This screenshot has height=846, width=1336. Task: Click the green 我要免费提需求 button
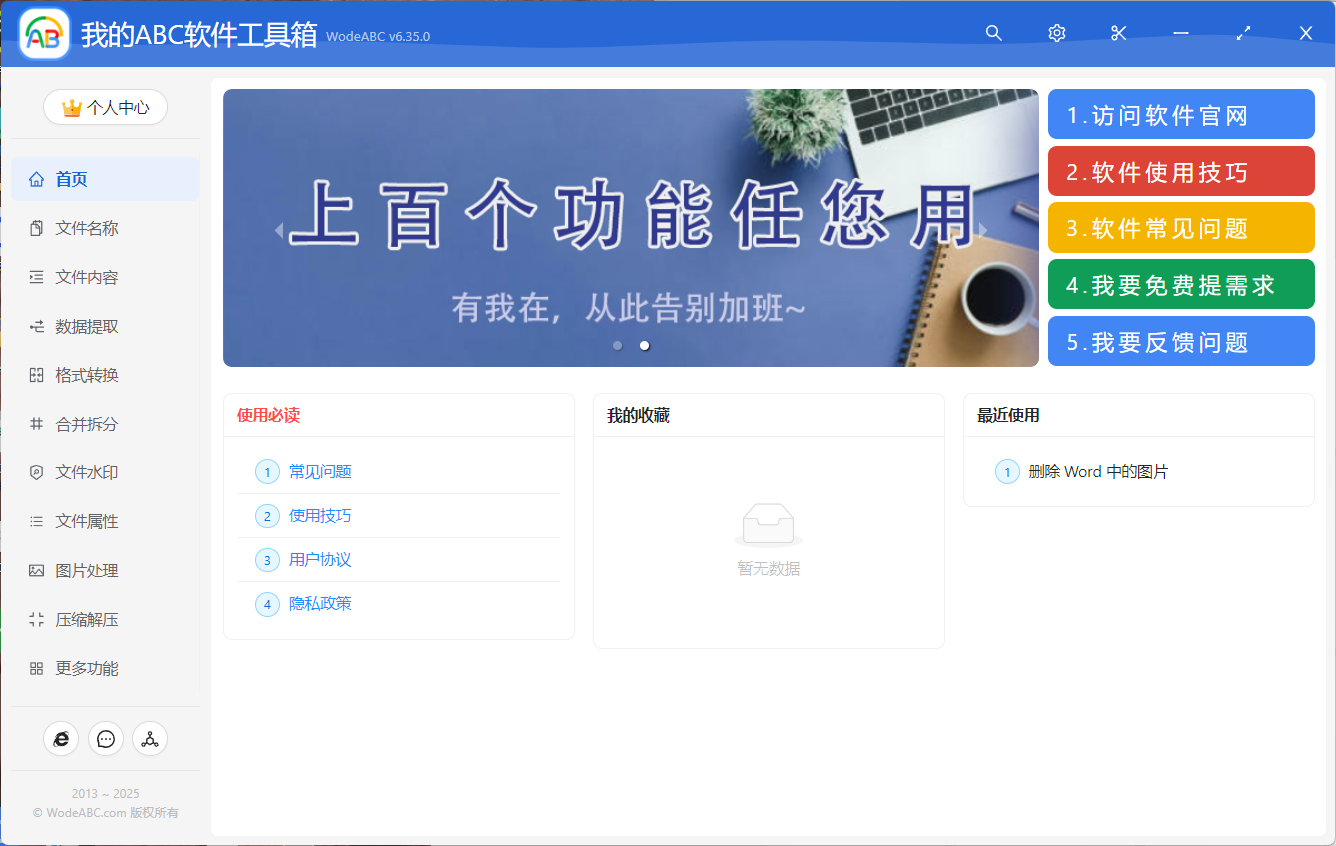pyautogui.click(x=1180, y=285)
